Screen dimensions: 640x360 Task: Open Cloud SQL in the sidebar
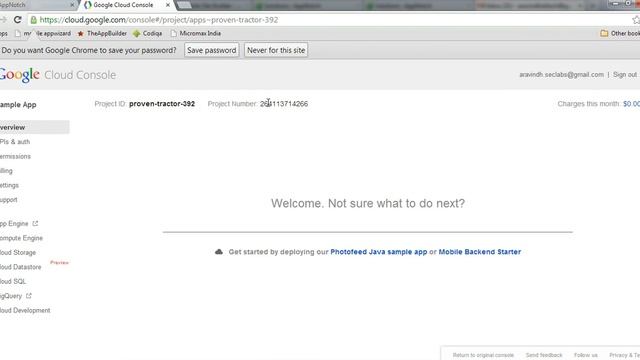(x=13, y=281)
